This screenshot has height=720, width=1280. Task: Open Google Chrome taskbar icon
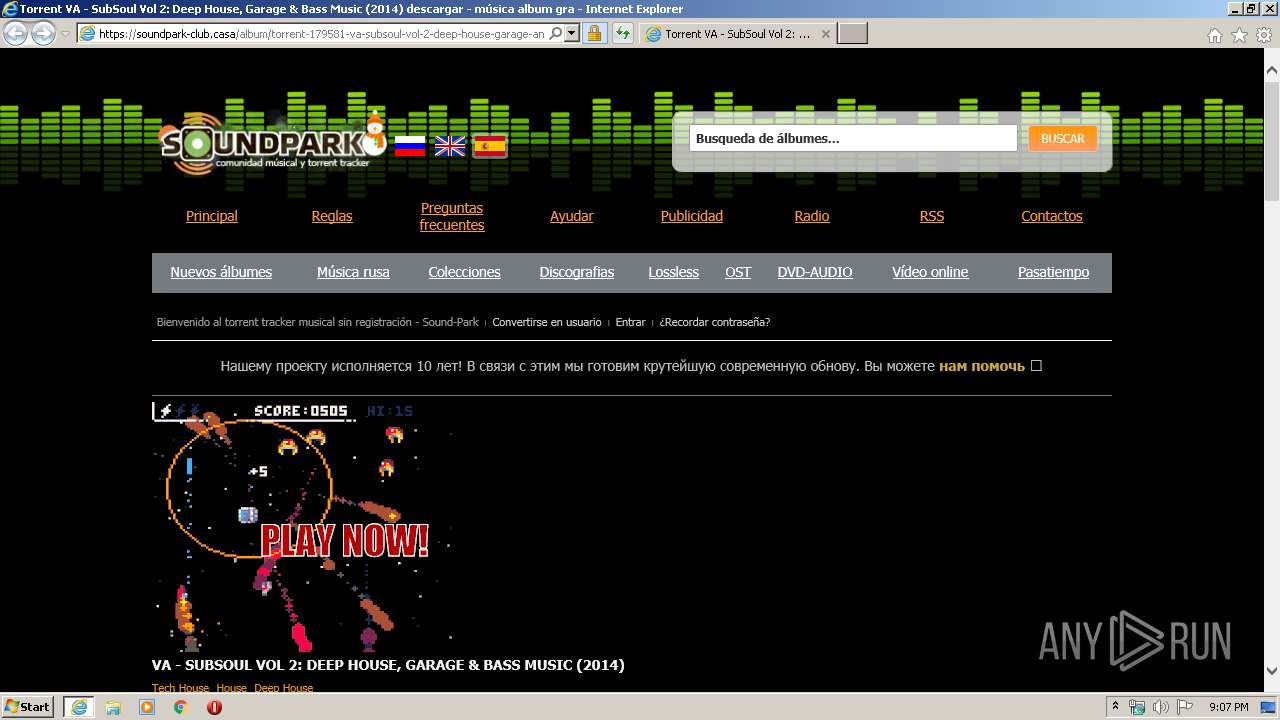181,707
